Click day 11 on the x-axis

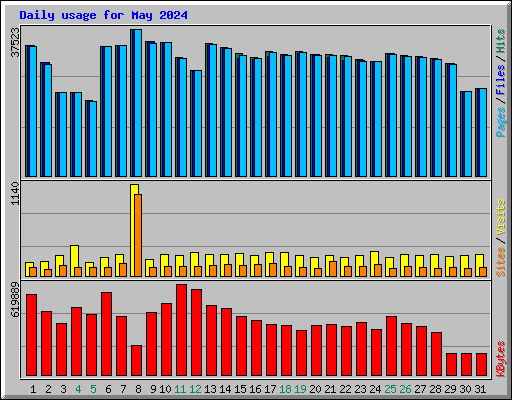pos(180,389)
